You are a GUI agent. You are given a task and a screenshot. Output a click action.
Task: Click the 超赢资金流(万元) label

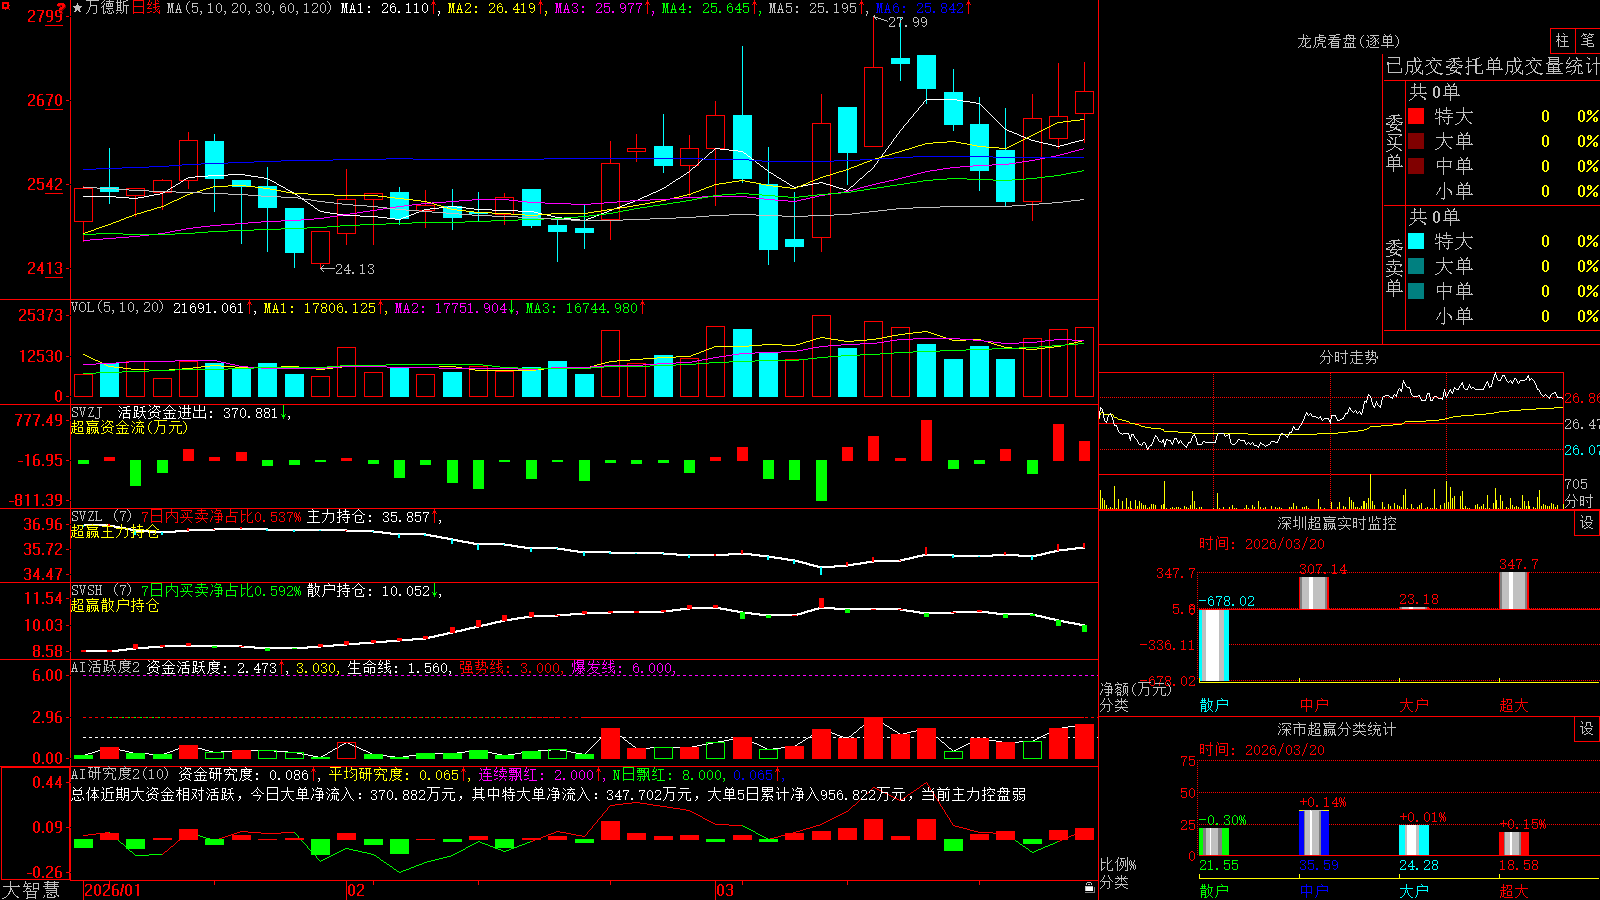click(129, 427)
